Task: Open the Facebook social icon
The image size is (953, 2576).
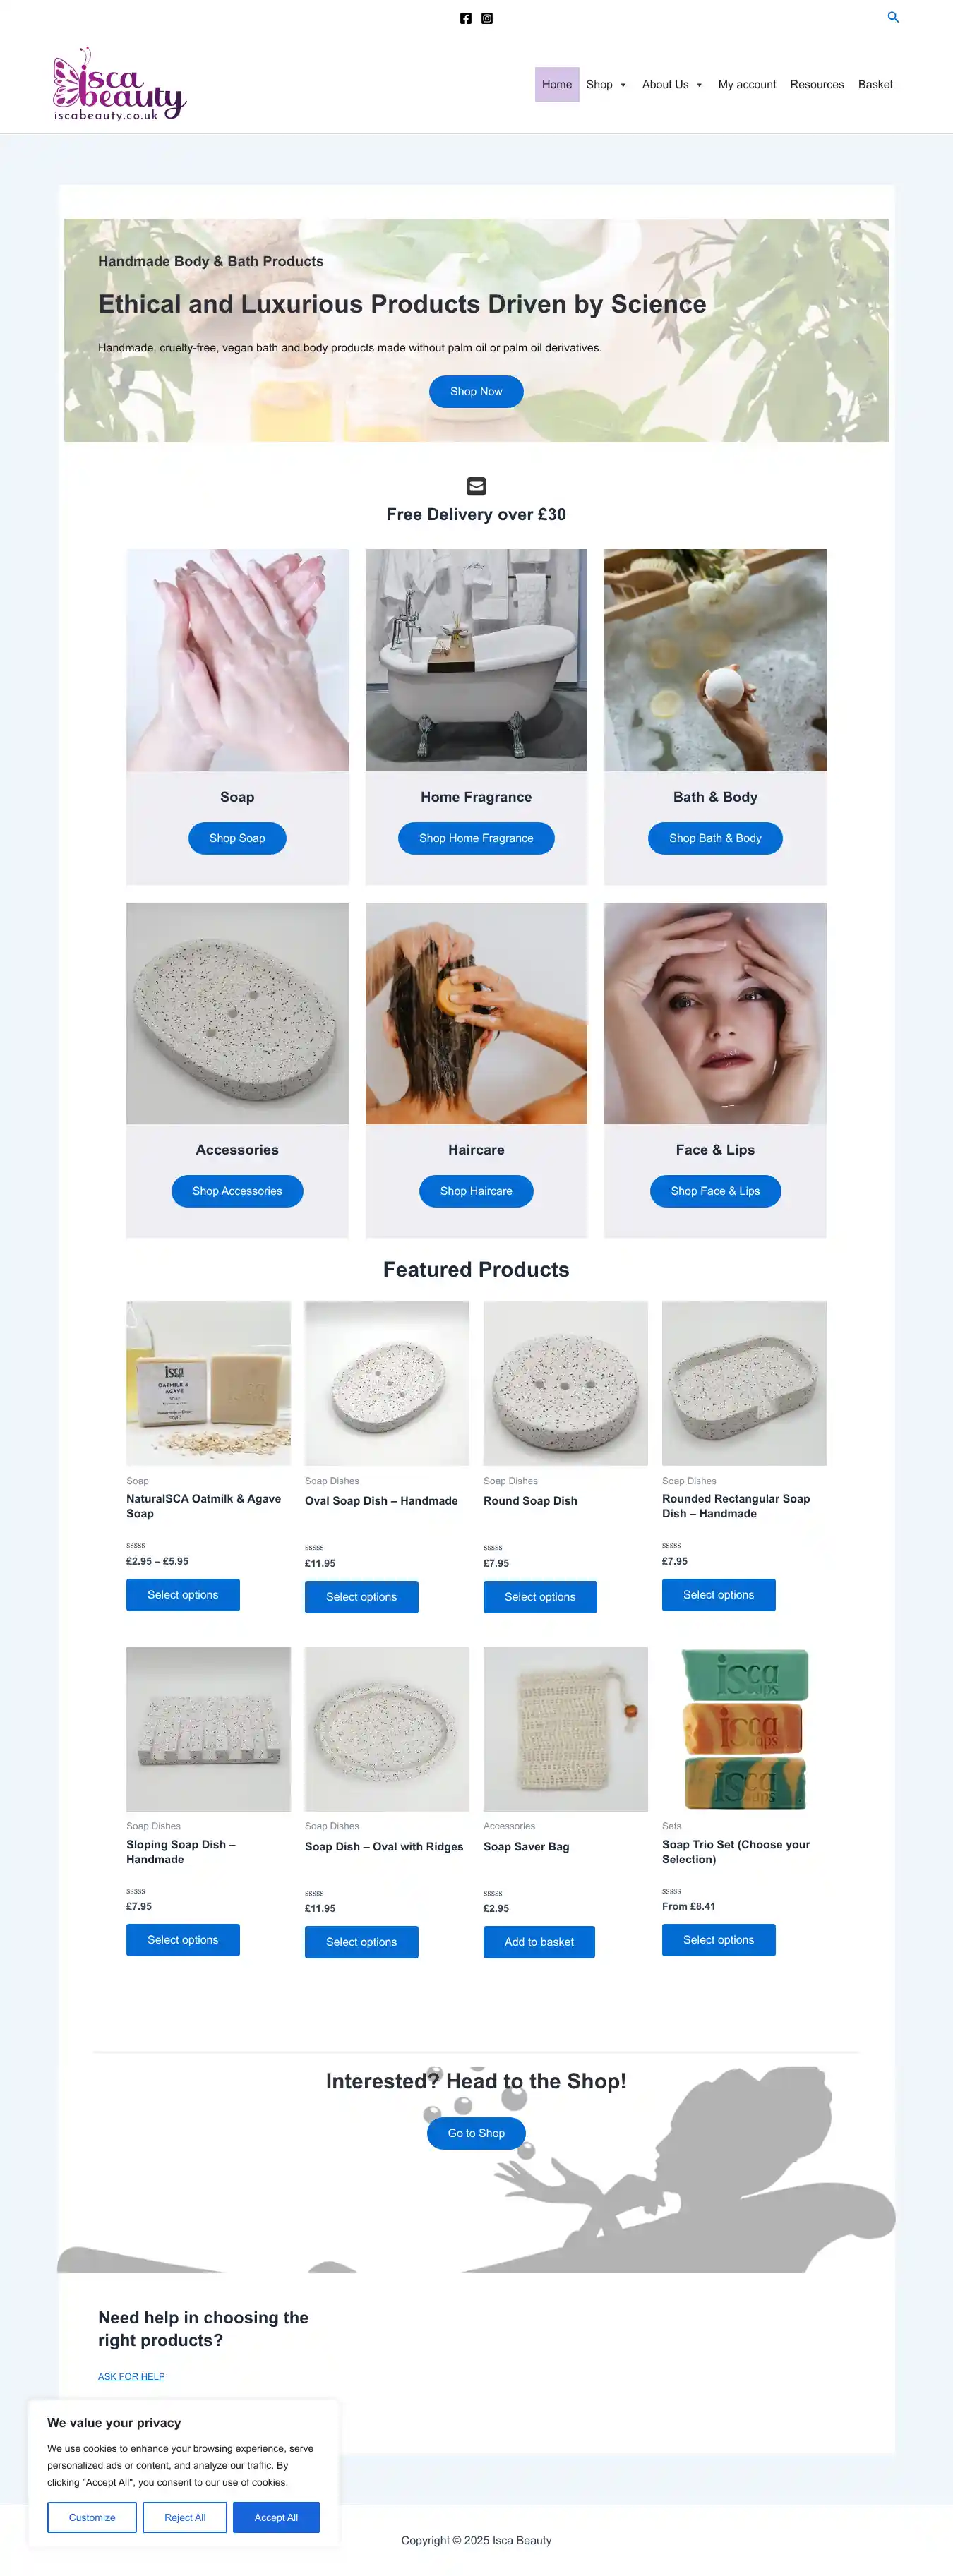Action: click(465, 18)
